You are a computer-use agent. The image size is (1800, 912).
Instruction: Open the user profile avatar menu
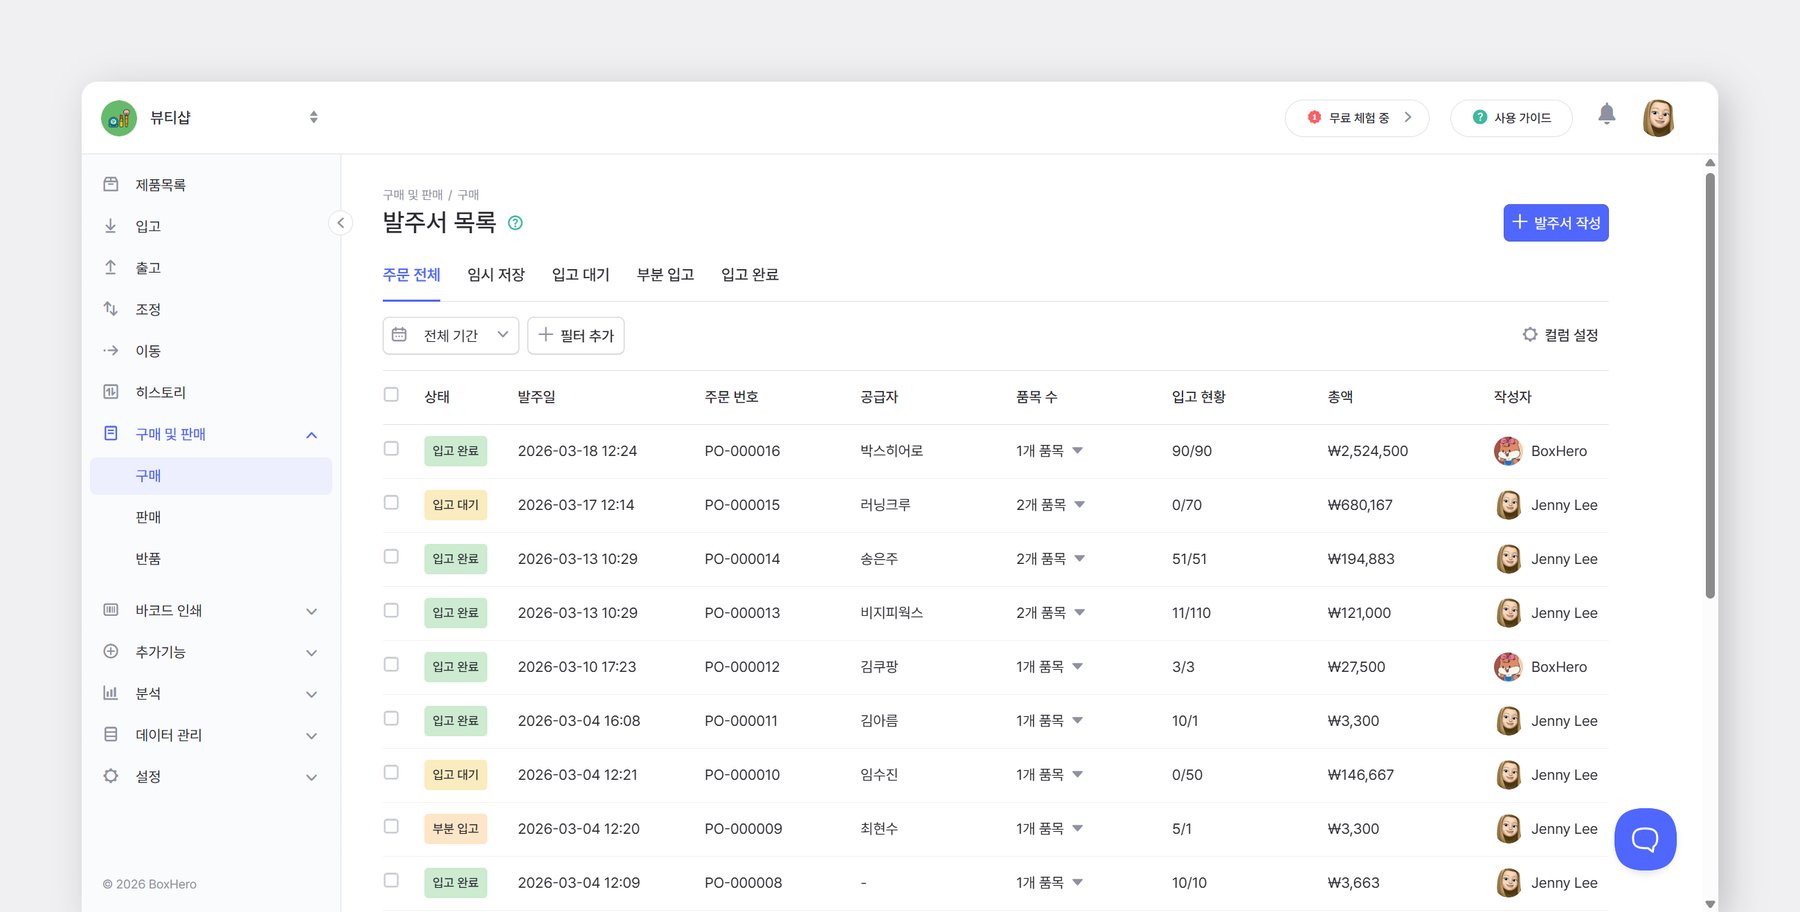pyautogui.click(x=1658, y=118)
